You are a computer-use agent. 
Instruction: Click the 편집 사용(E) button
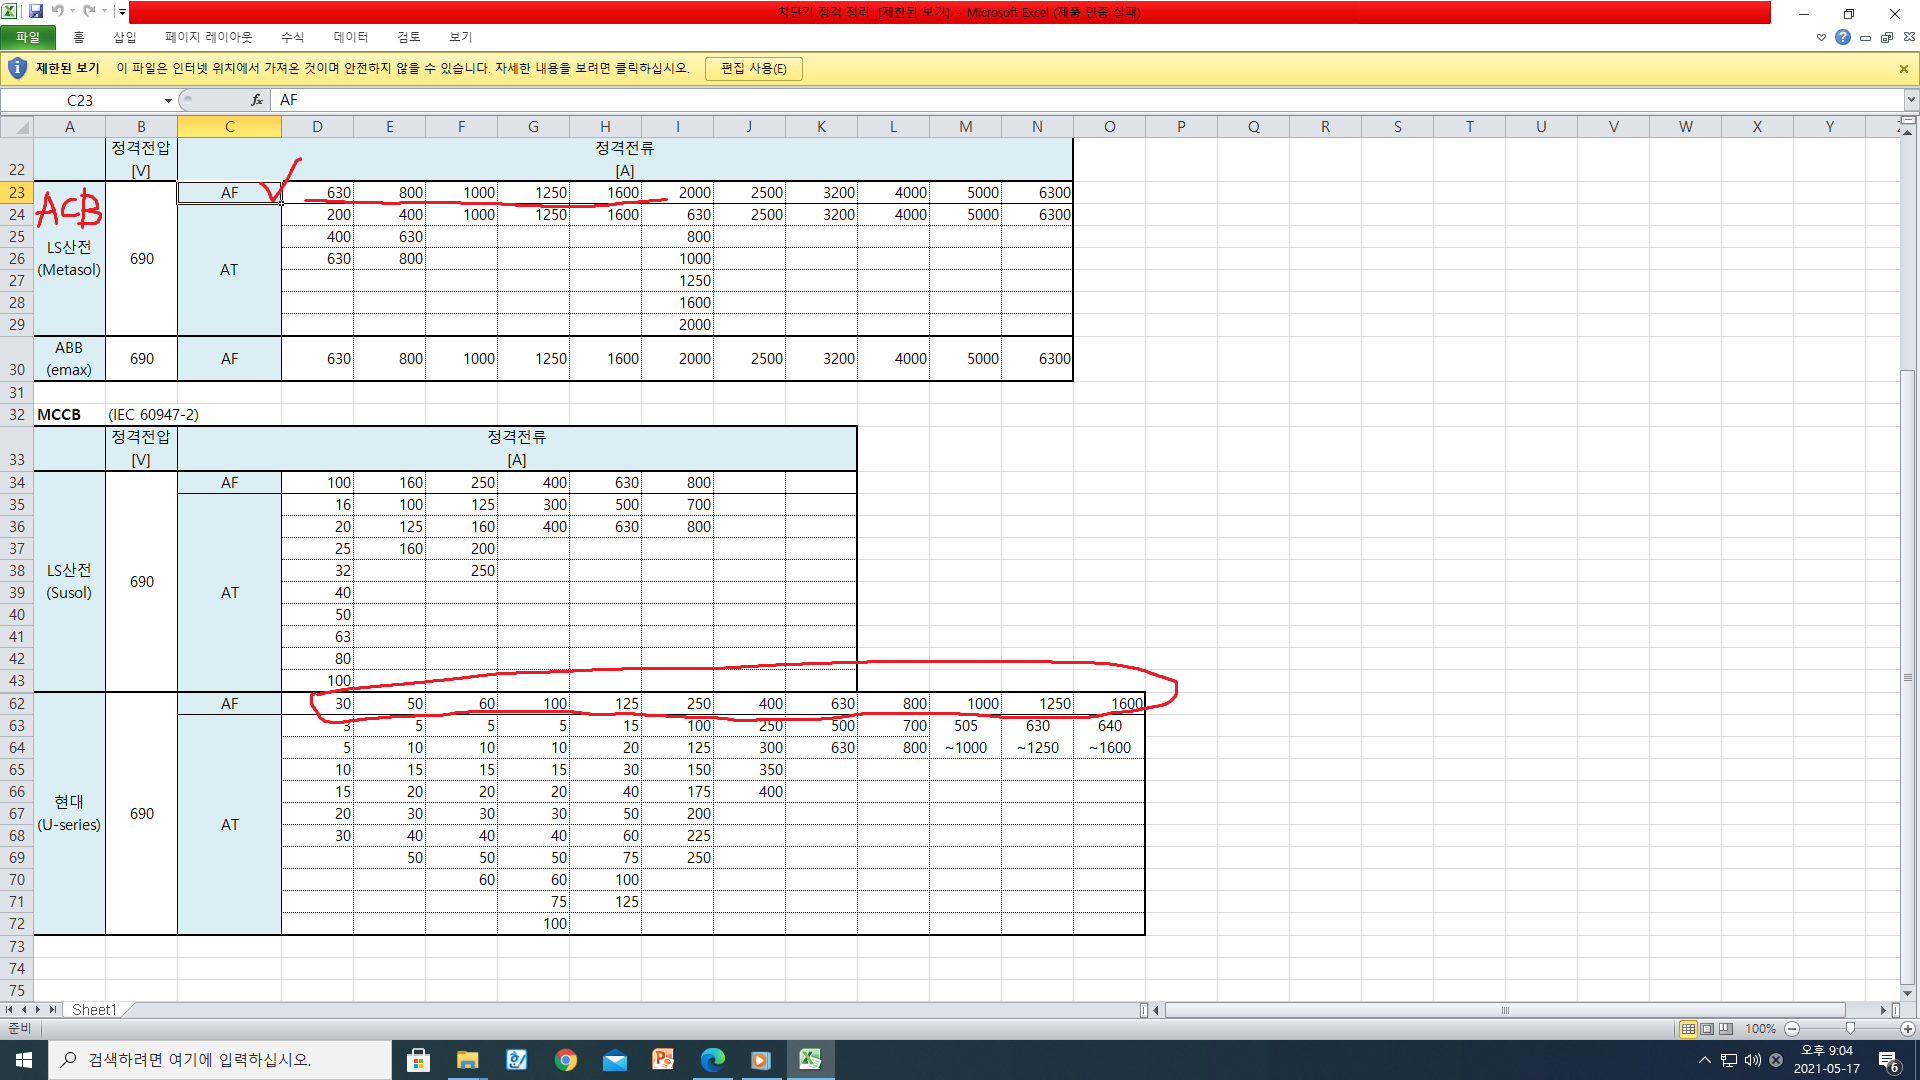click(753, 68)
